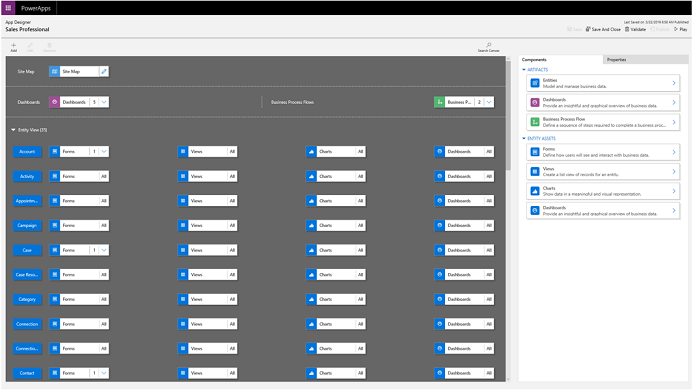Click Charts All box in Case row
The image size is (693, 390).
point(361,250)
